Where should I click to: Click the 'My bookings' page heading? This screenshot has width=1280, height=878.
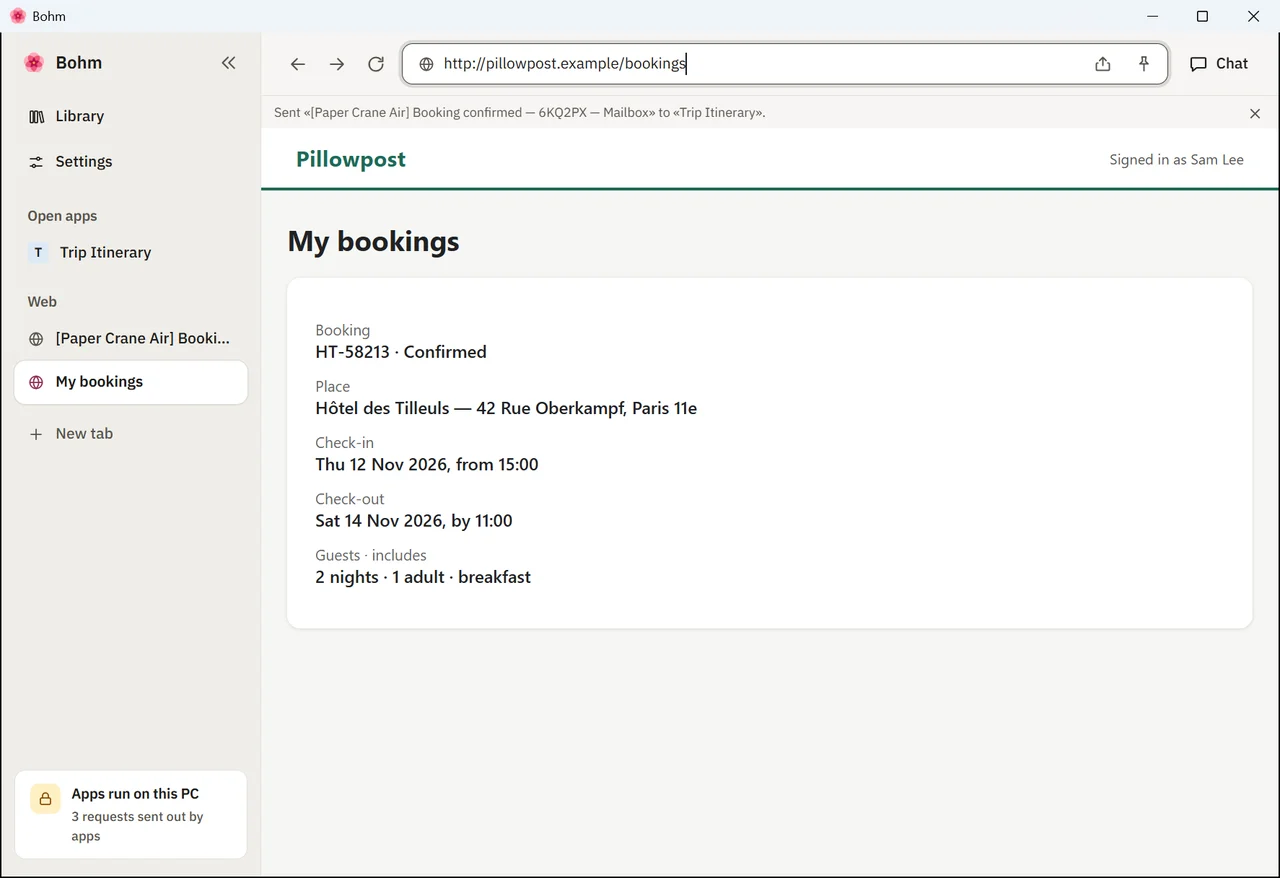pyautogui.click(x=374, y=241)
